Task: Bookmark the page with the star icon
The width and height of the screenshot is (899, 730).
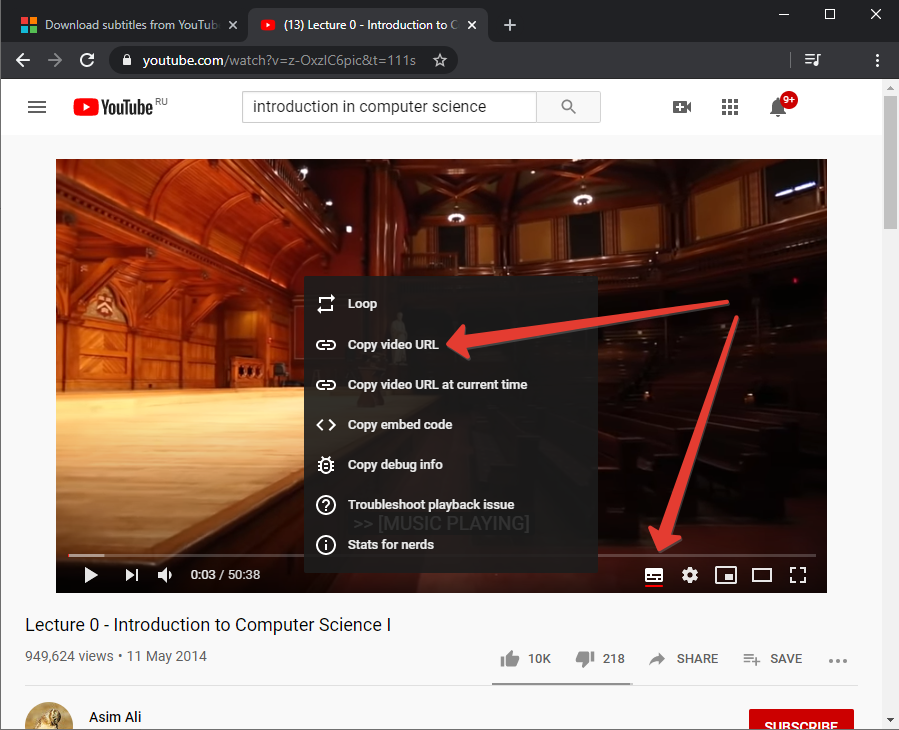Action: [x=439, y=60]
